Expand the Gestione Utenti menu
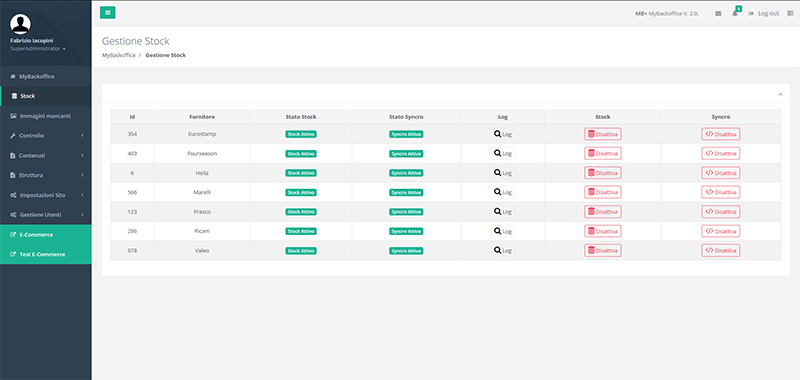The image size is (800, 380). tap(46, 215)
